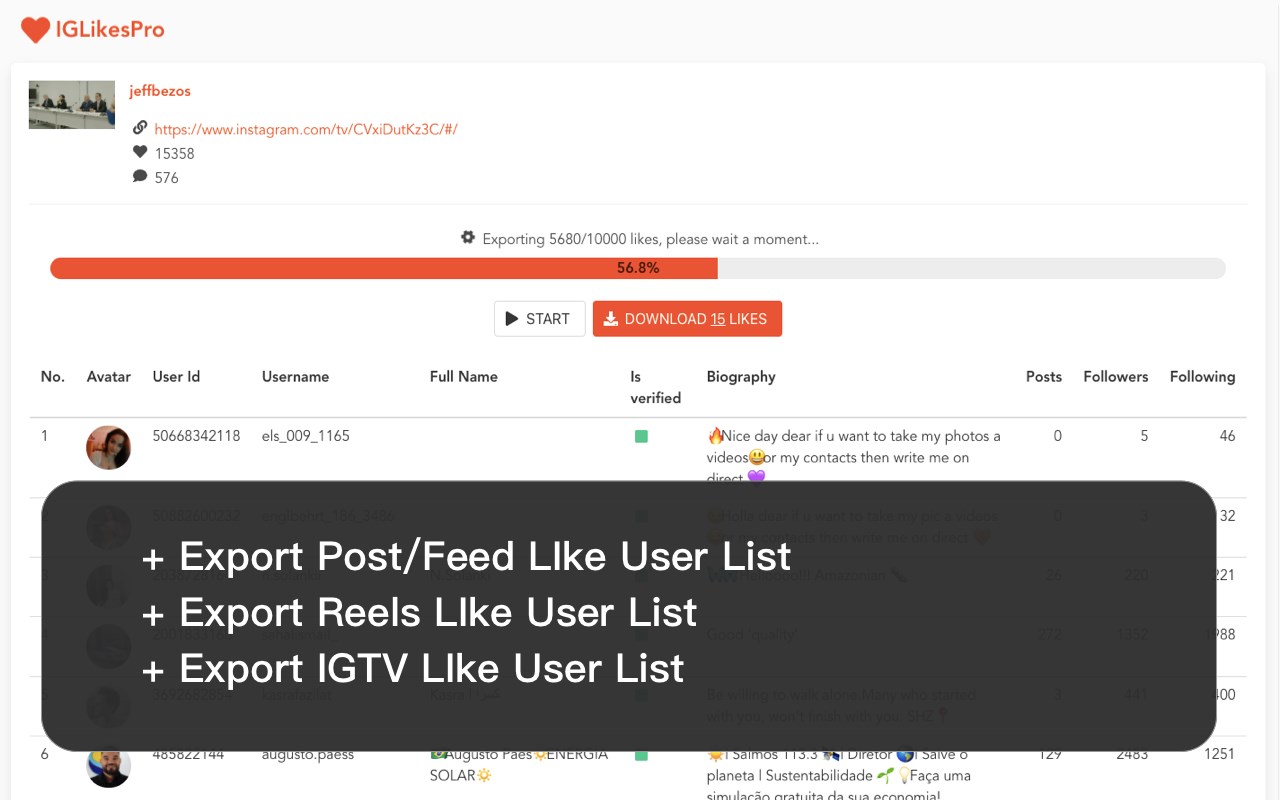This screenshot has width=1280, height=800.
Task: Click the biography text of augusto.paess
Action: pos(838,775)
